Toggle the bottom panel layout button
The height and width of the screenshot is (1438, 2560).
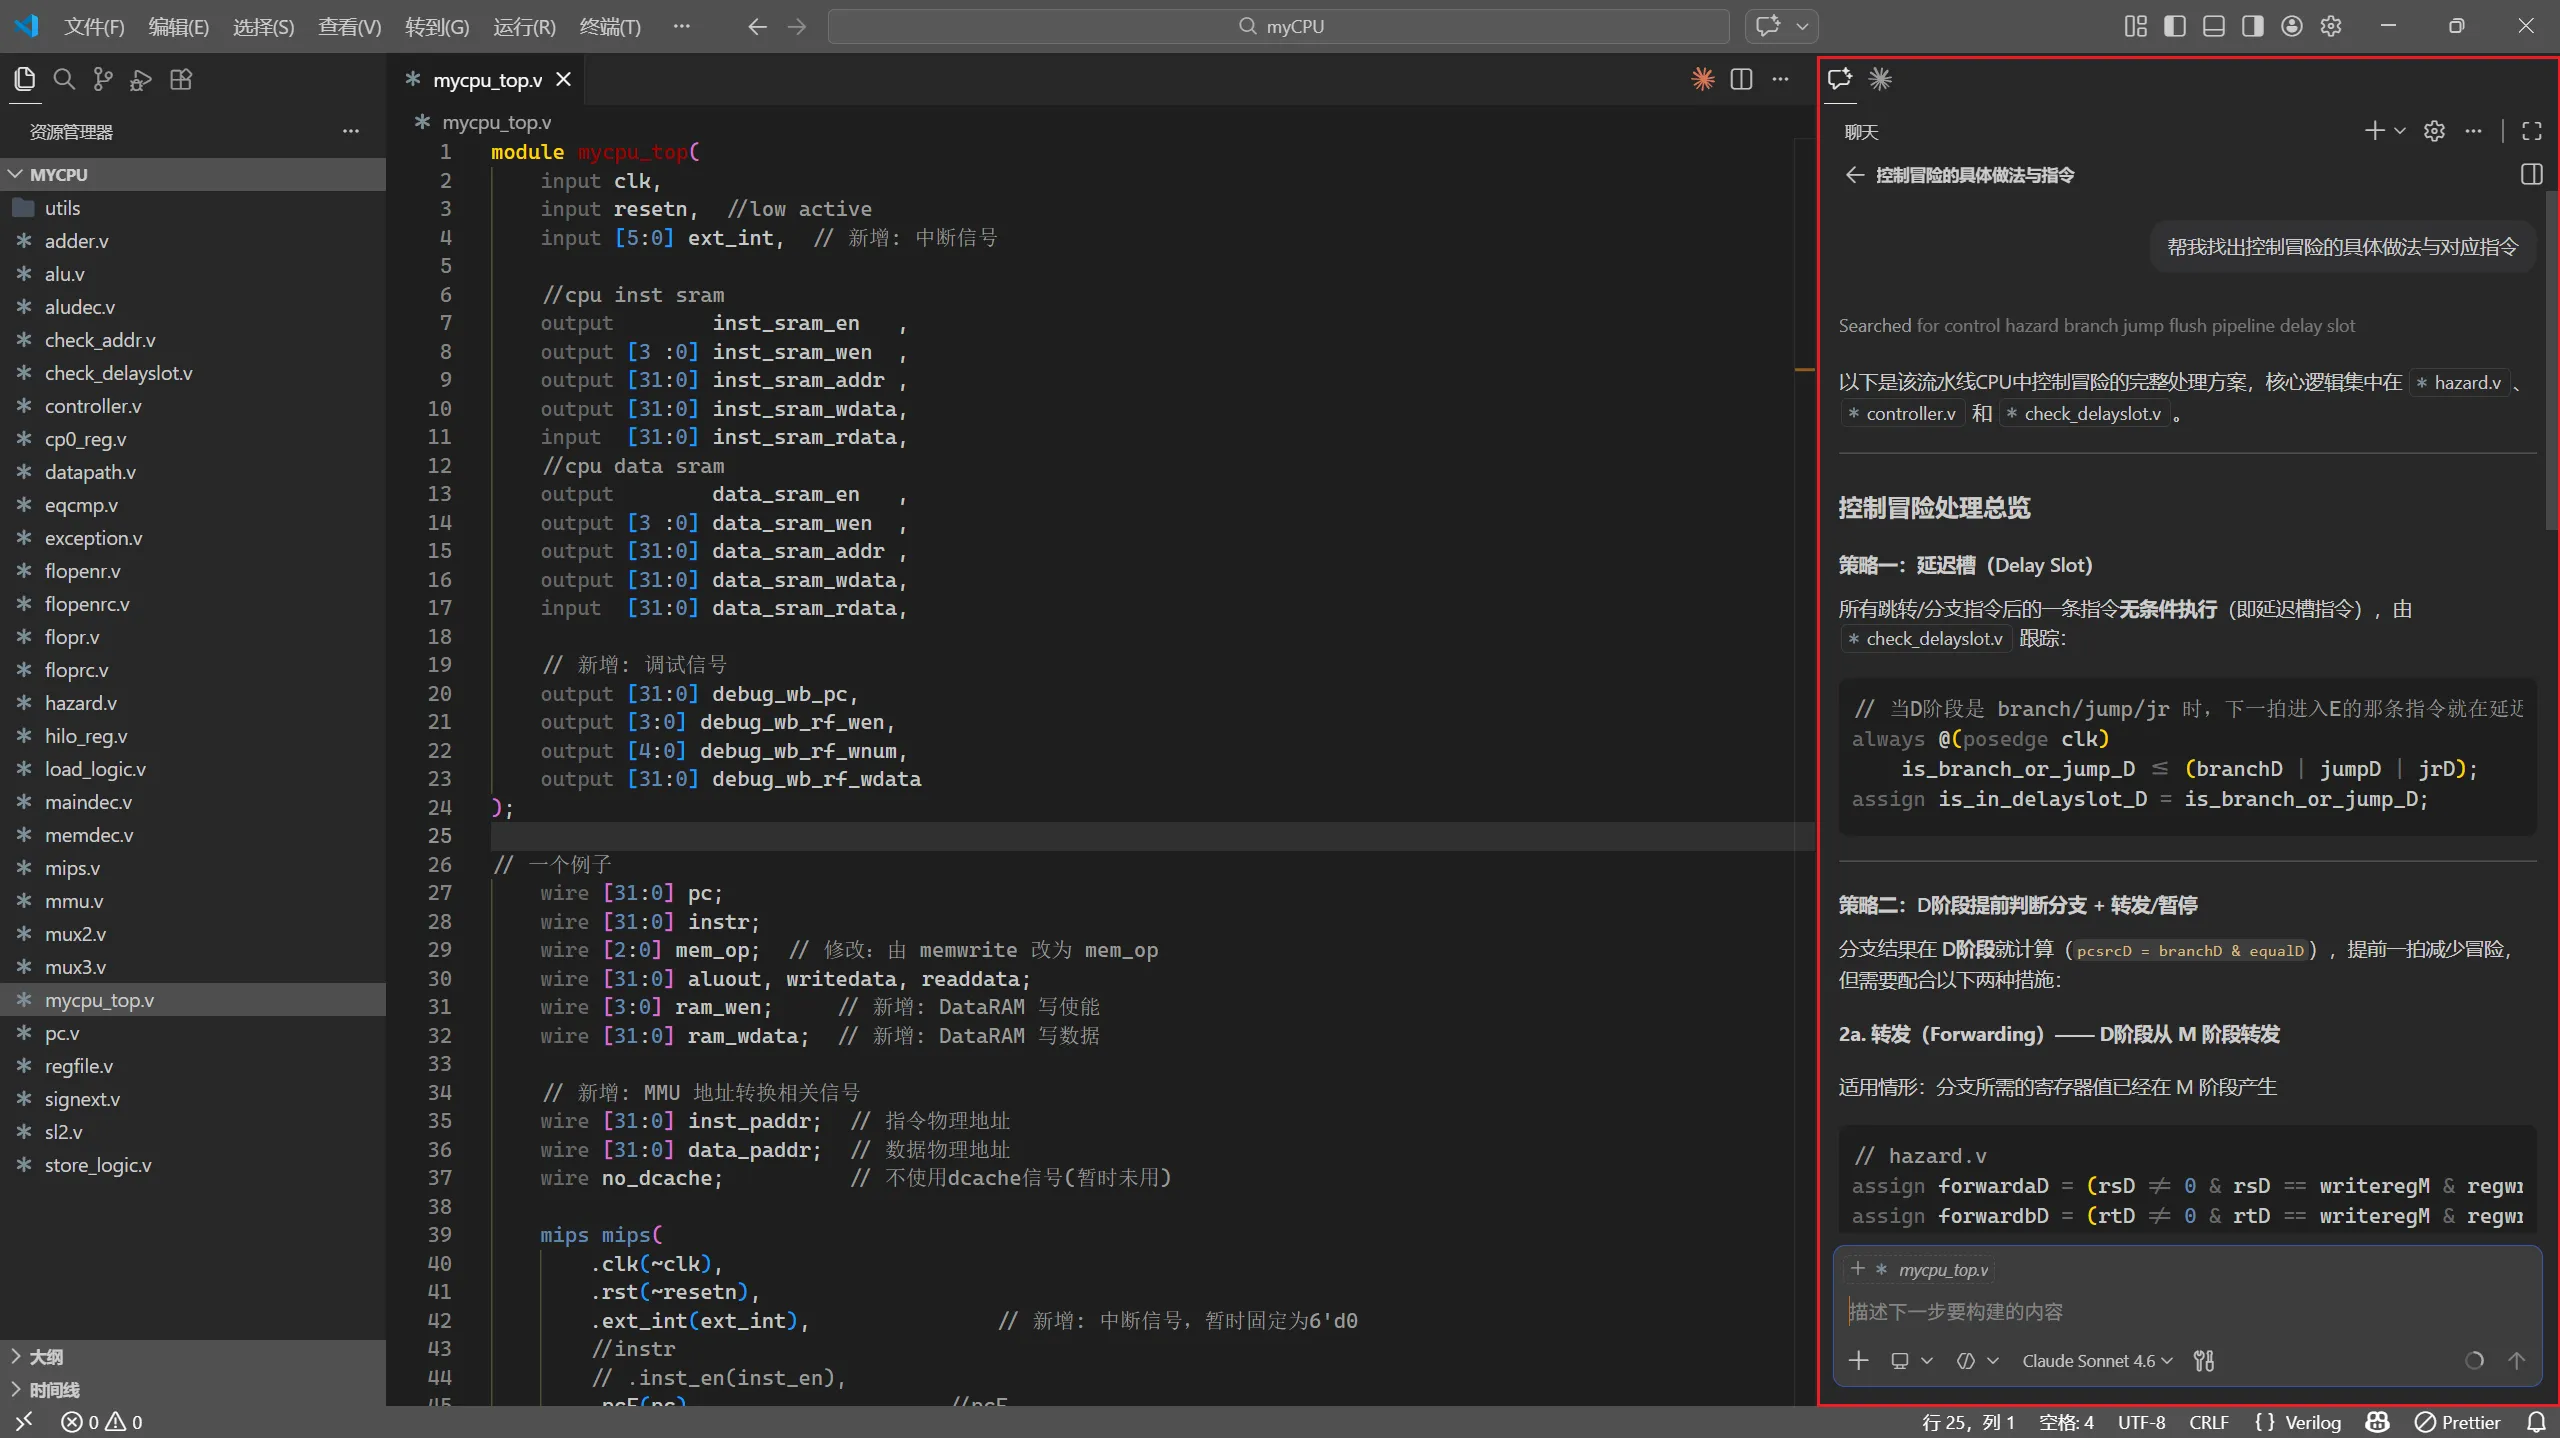pos(2214,26)
